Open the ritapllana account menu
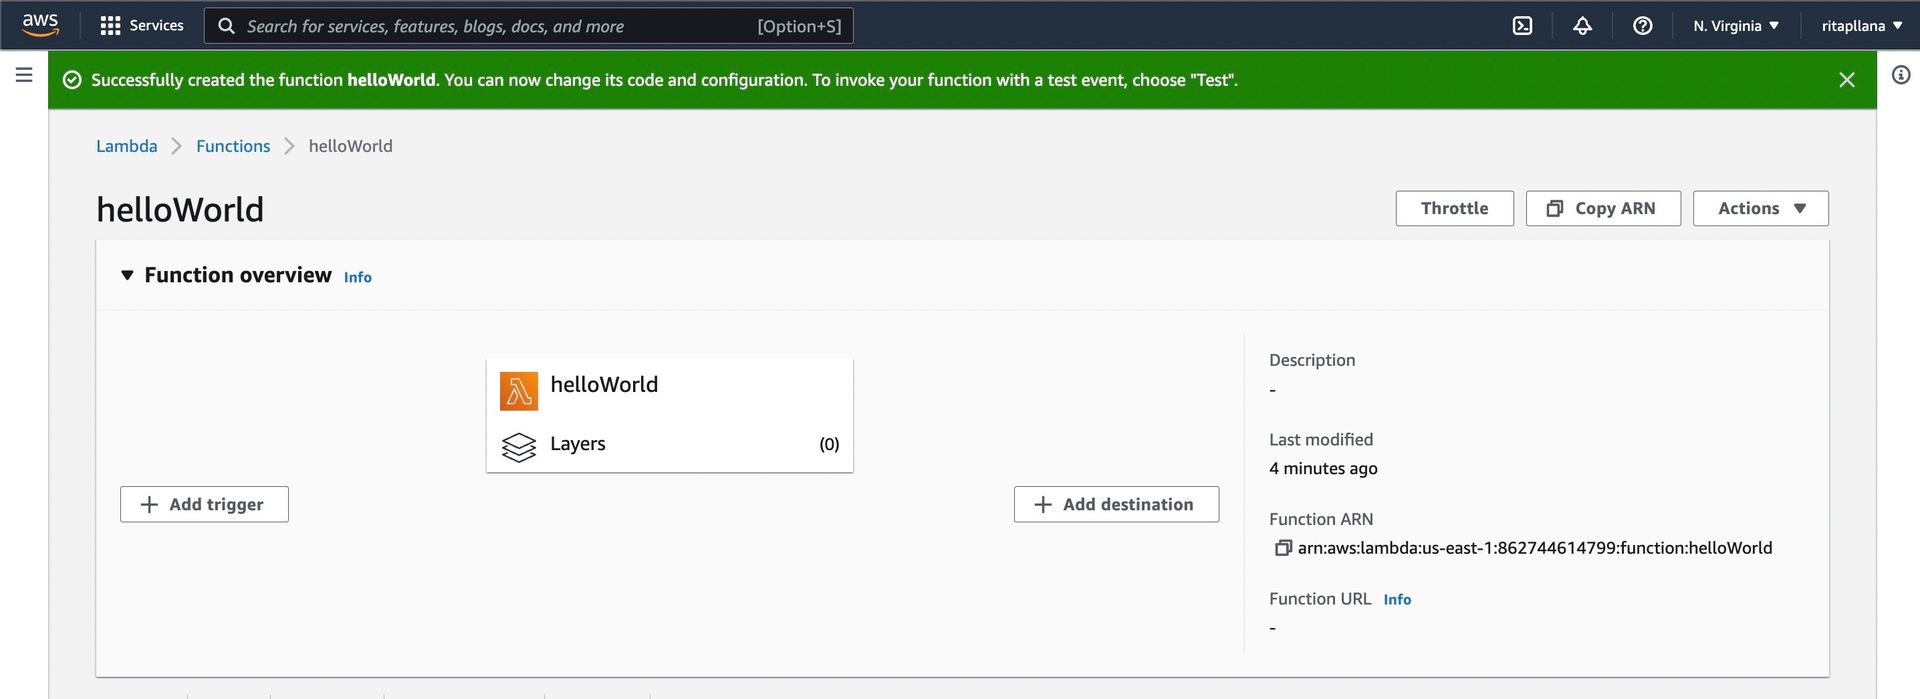The image size is (1920, 699). pyautogui.click(x=1861, y=26)
